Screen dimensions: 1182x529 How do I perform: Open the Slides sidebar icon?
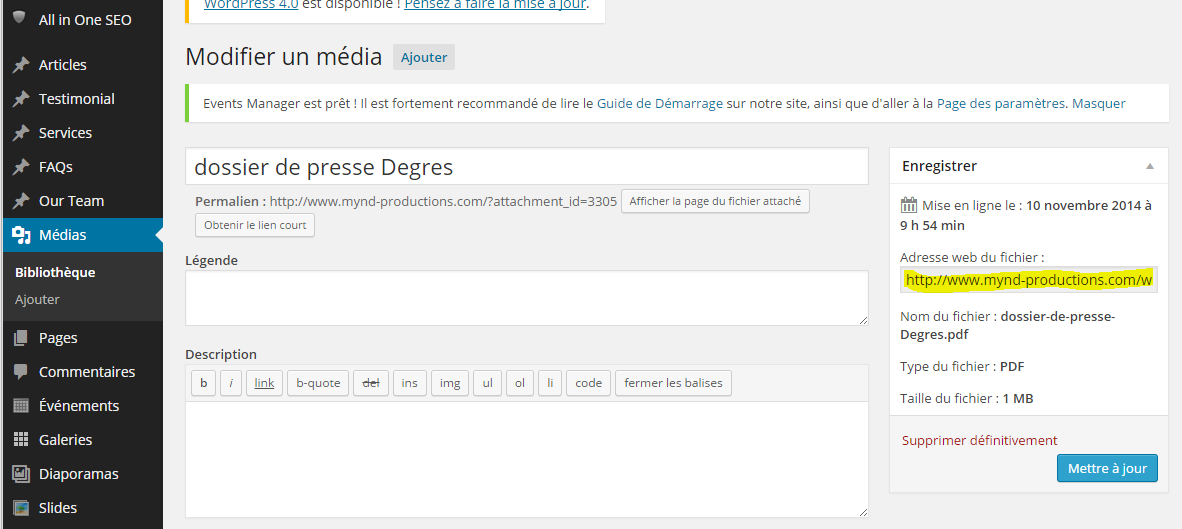21,509
